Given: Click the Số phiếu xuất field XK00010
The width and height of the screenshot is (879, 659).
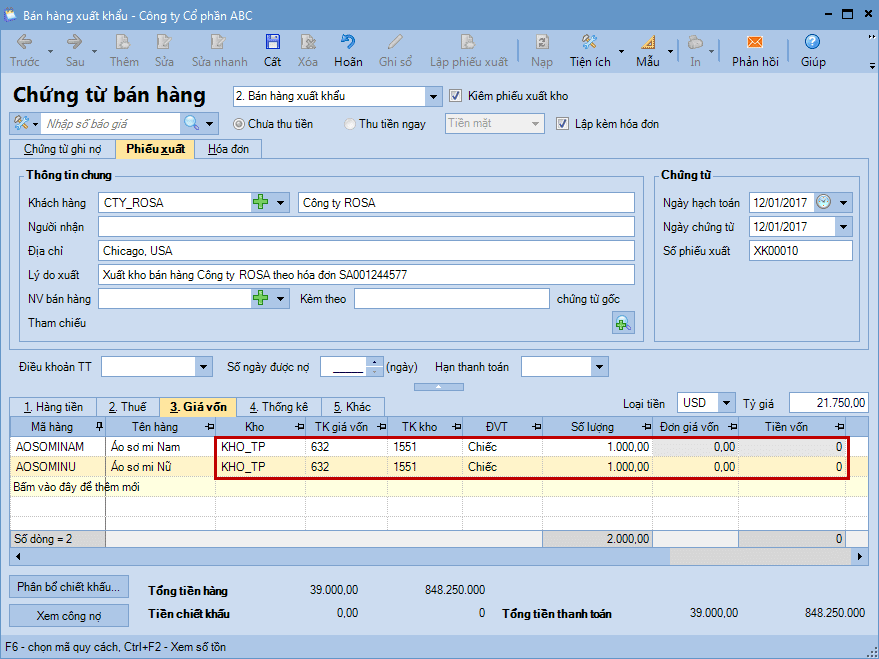Looking at the screenshot, I should 801,251.
